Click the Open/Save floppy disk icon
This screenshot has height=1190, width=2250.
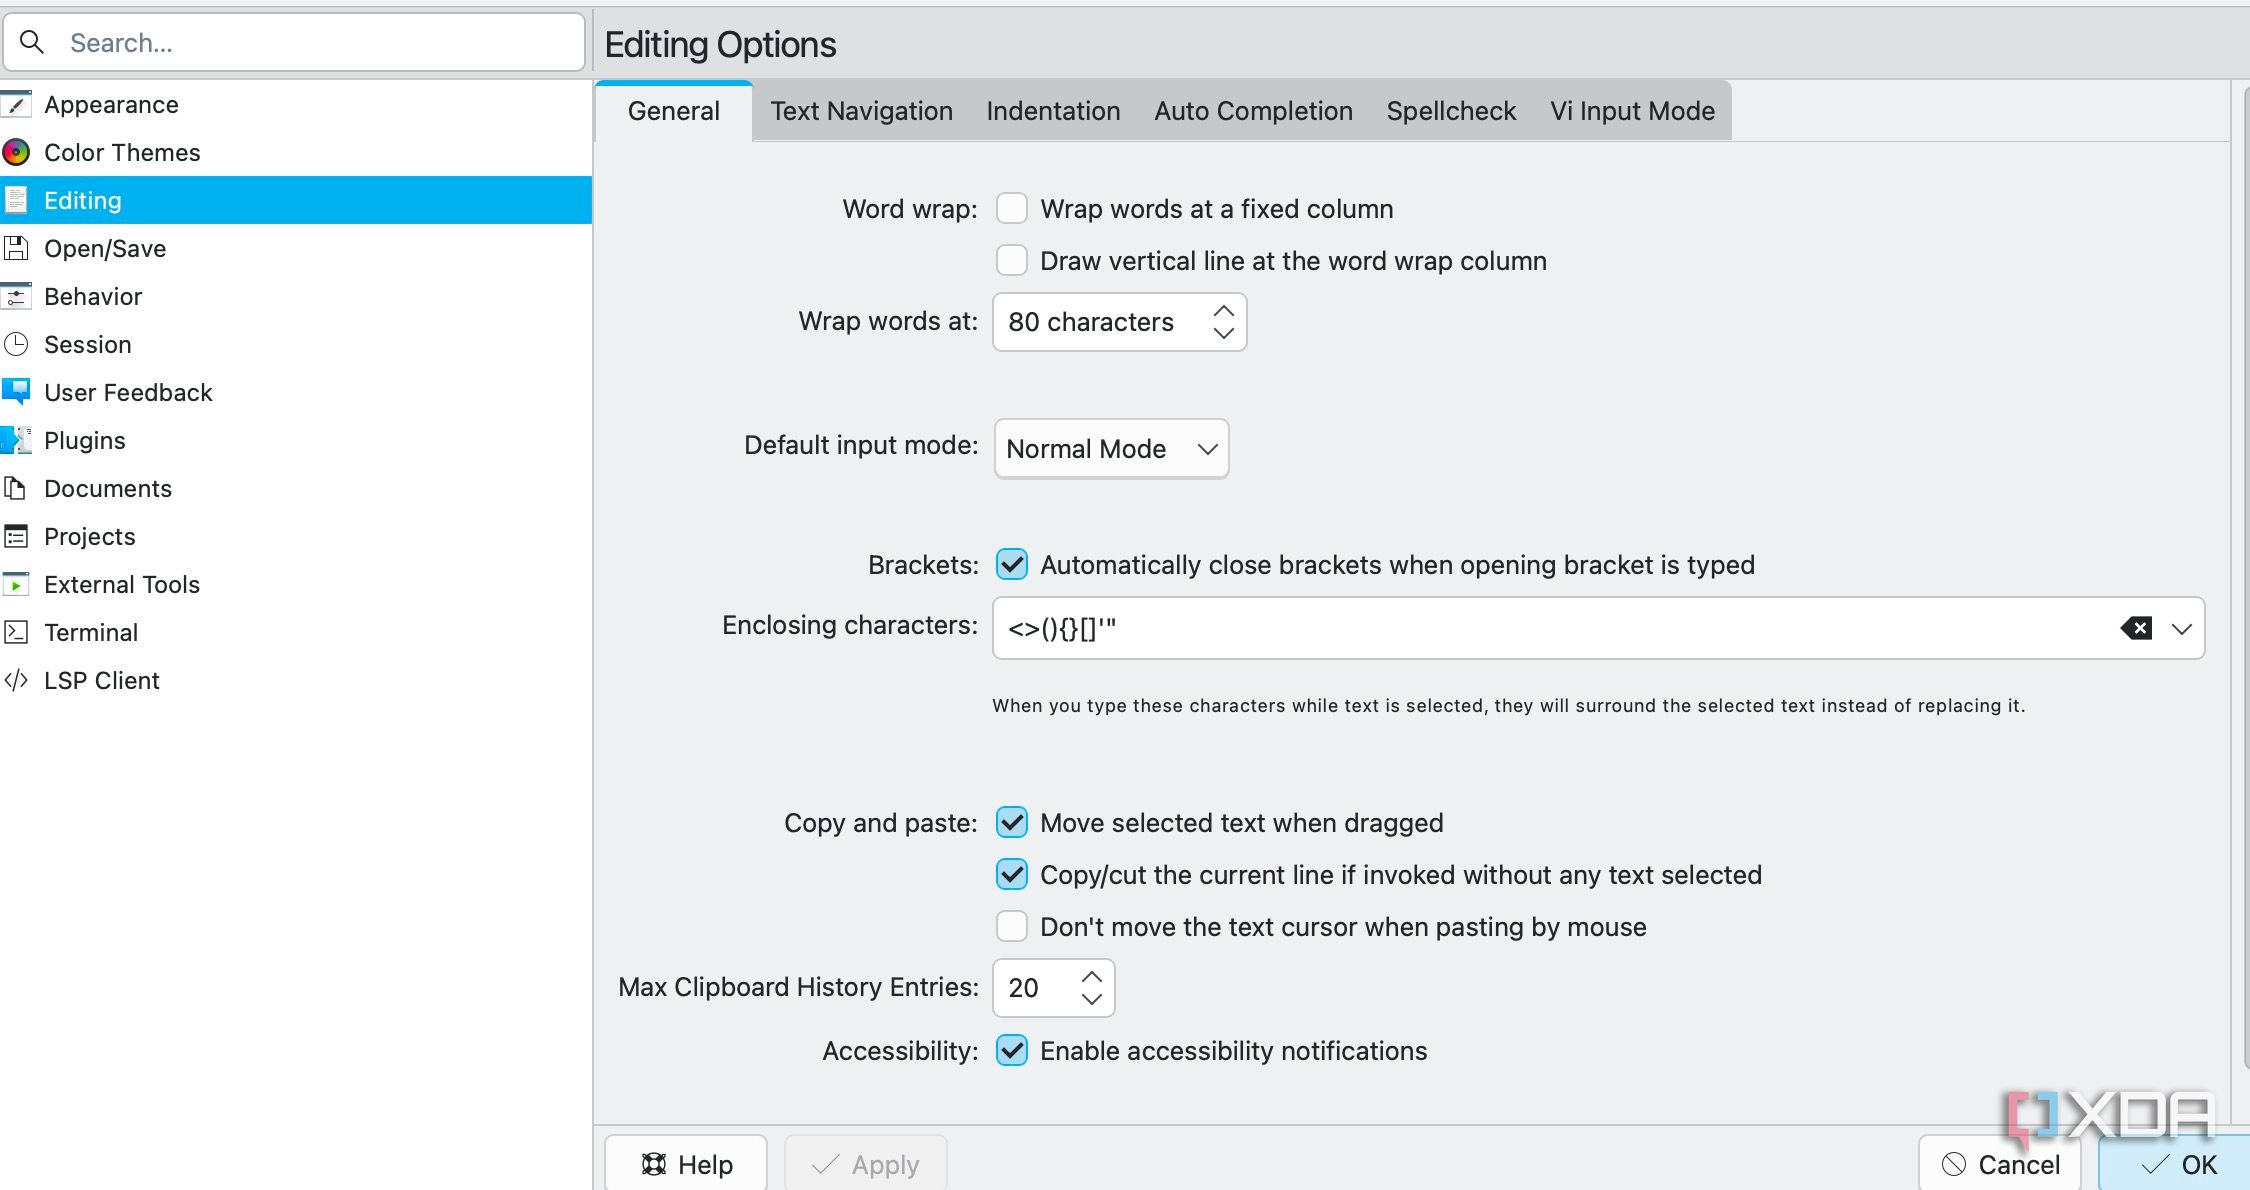pyautogui.click(x=16, y=248)
